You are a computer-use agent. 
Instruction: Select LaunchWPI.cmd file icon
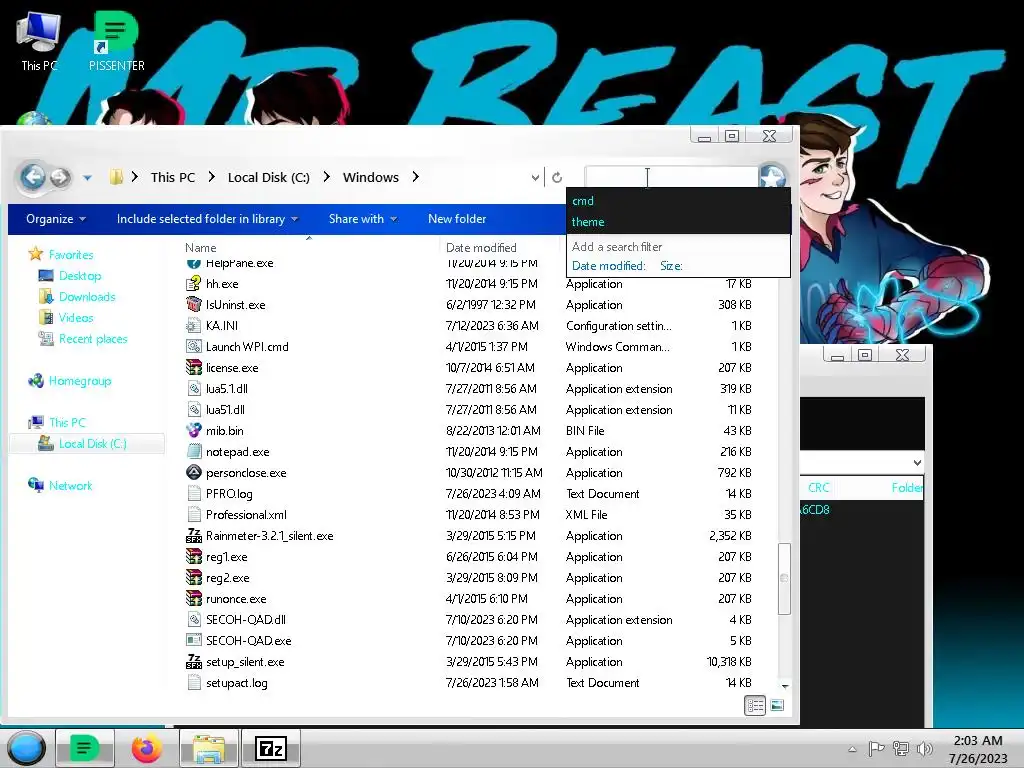(193, 346)
